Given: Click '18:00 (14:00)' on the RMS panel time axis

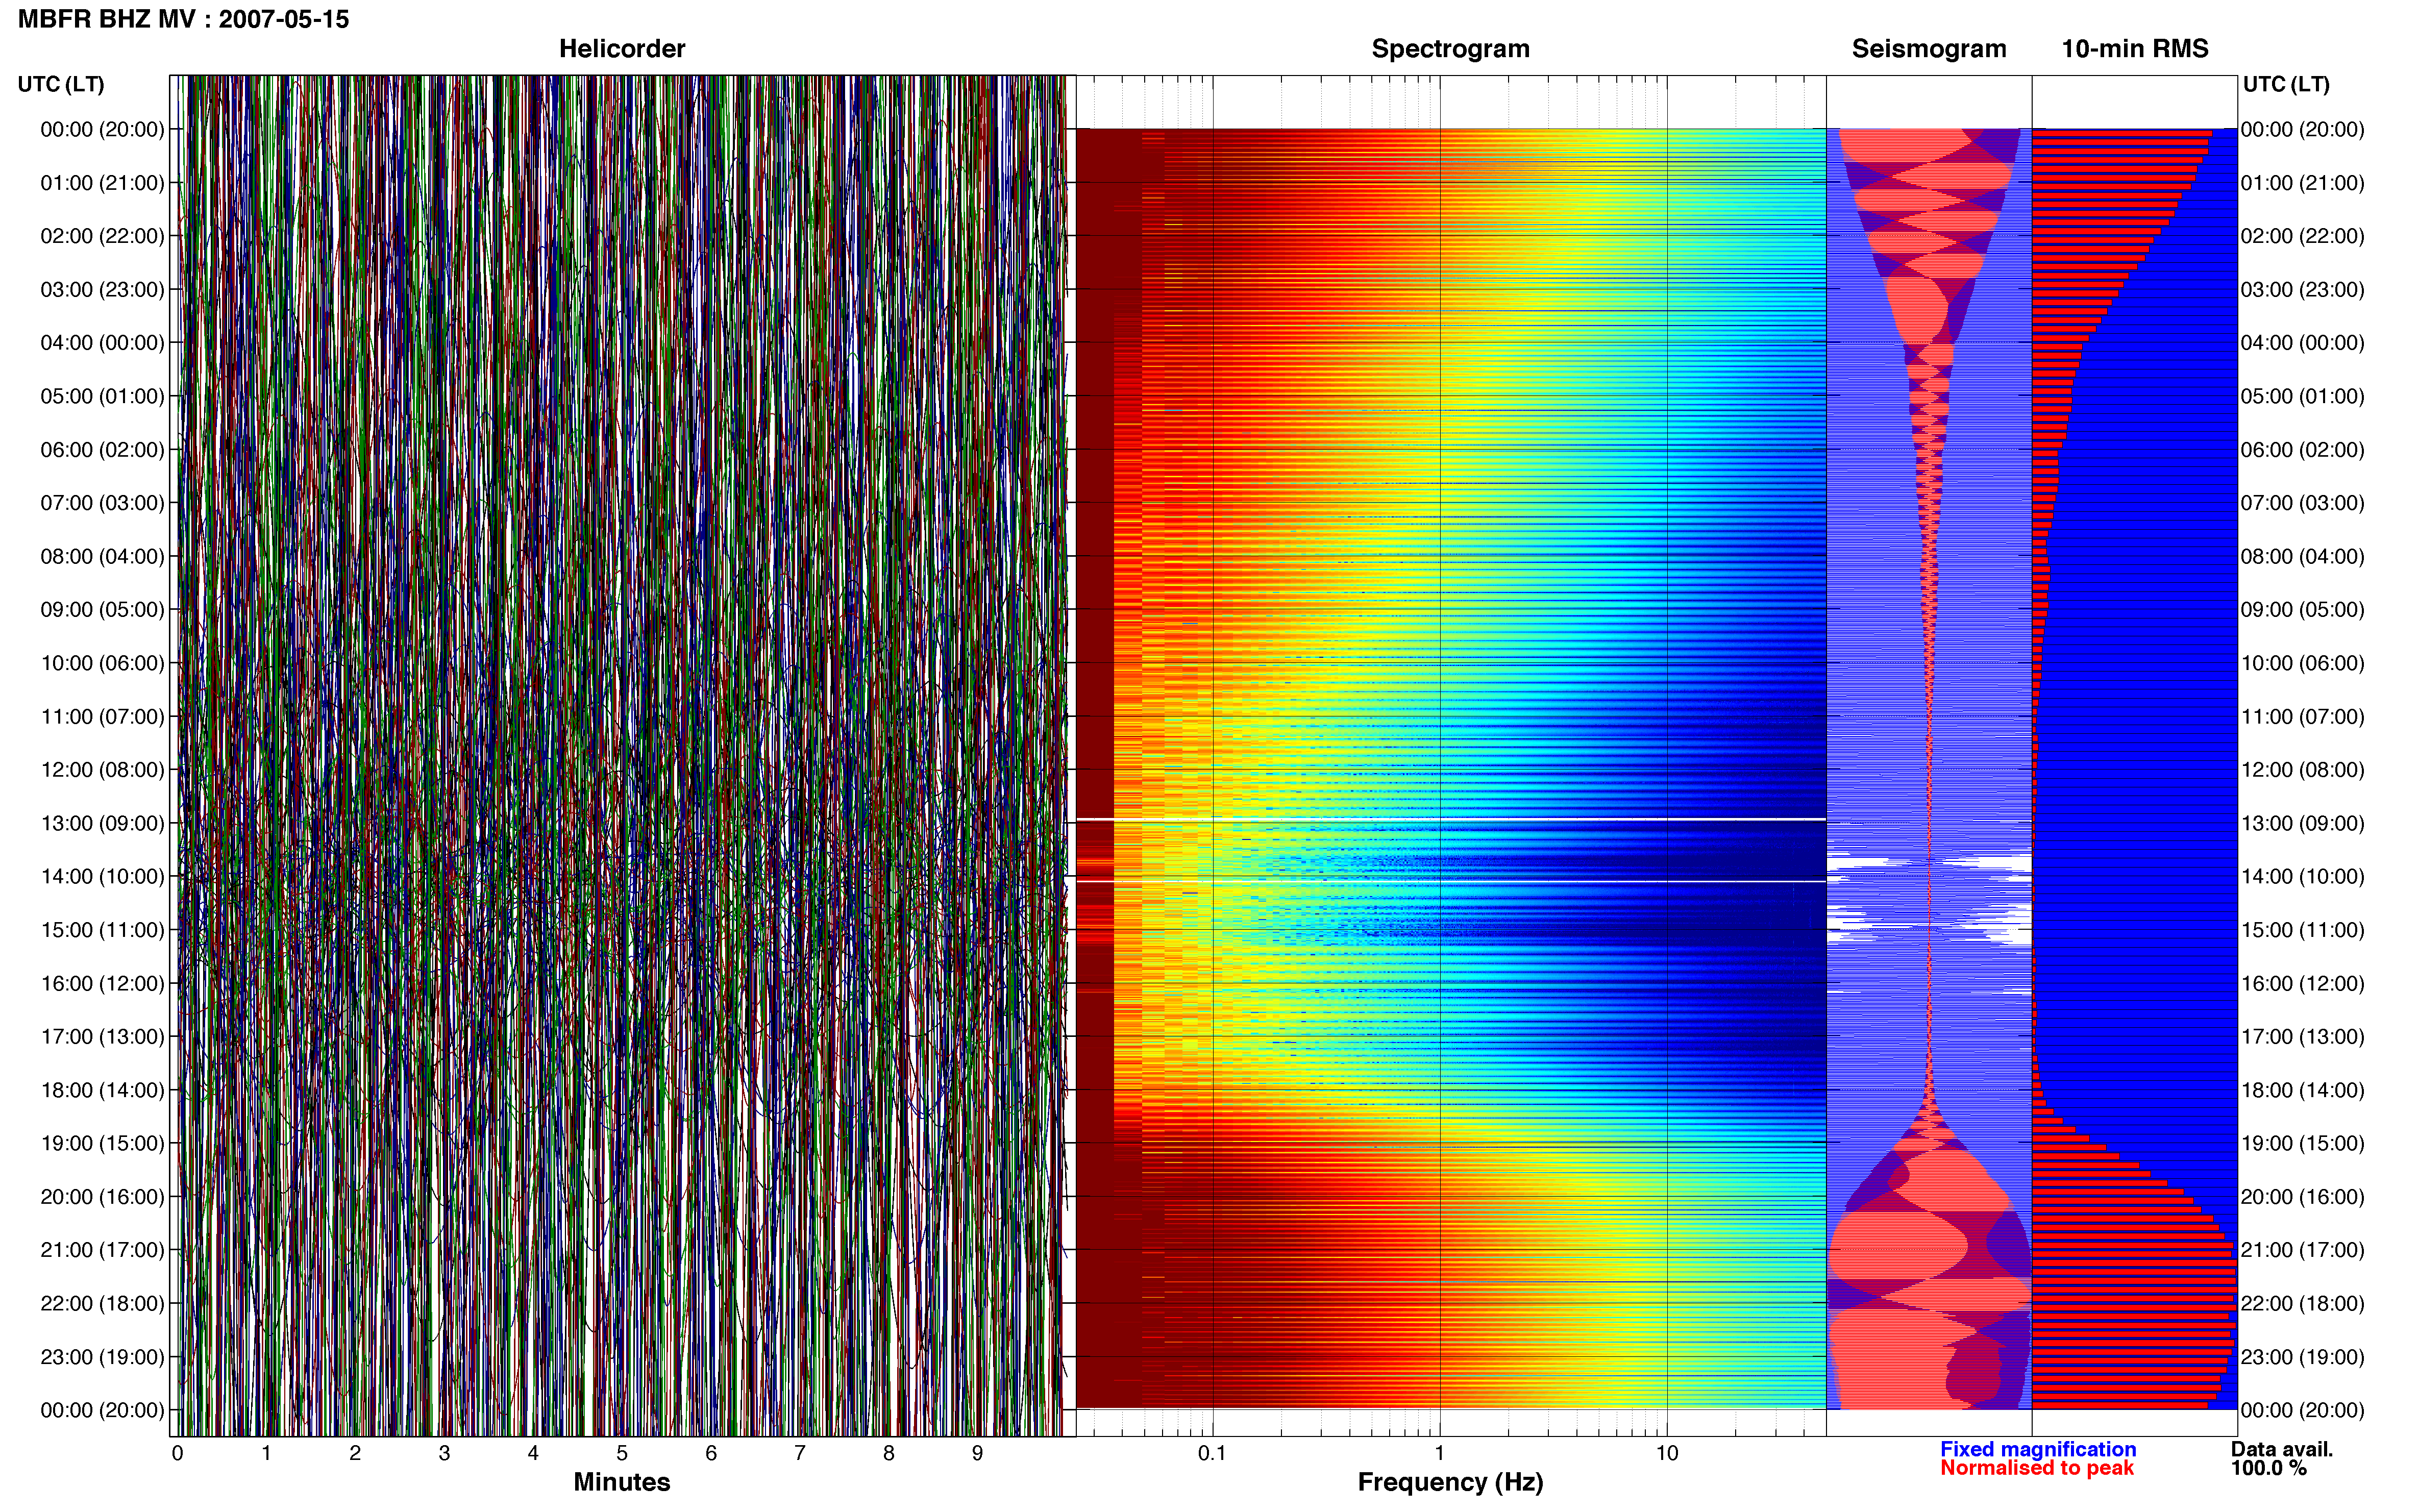Looking at the screenshot, I should point(2302,1090).
